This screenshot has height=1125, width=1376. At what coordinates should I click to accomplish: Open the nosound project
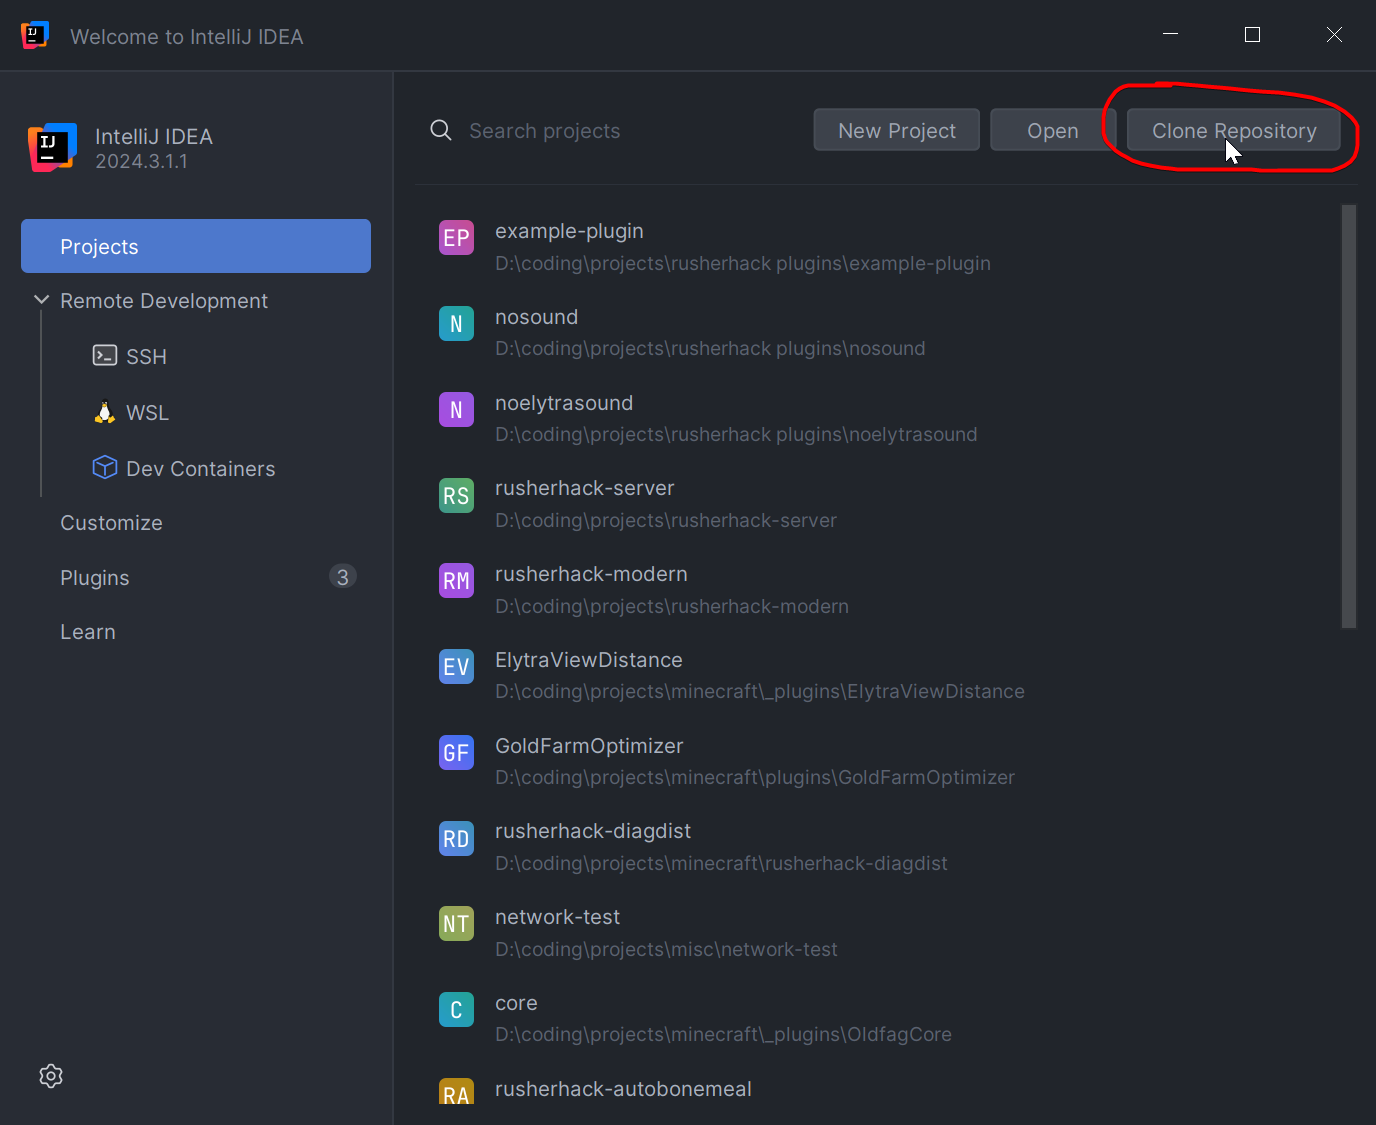pos(536,317)
